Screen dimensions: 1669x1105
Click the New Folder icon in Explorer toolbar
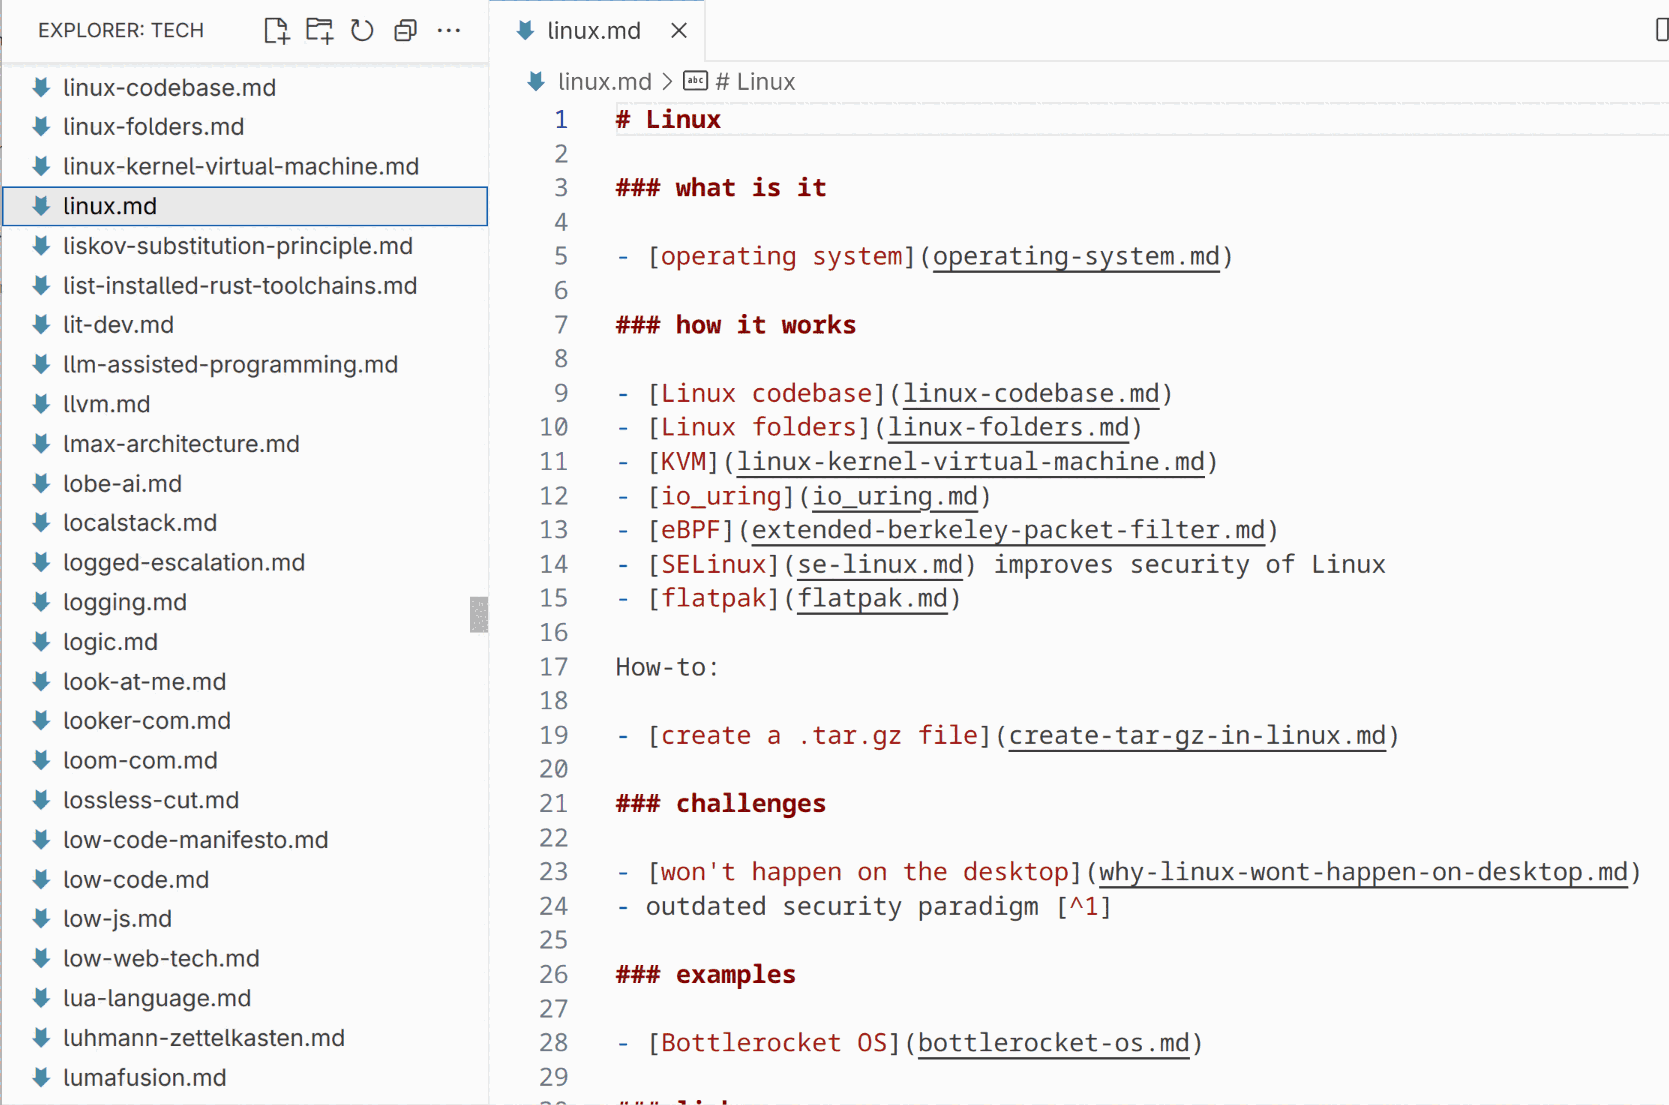click(319, 30)
